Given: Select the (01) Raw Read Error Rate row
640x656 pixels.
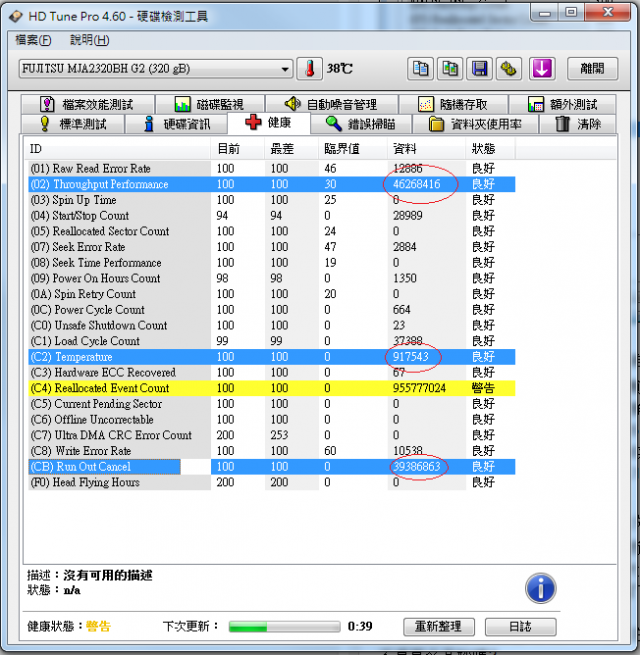Looking at the screenshot, I should coord(271,169).
